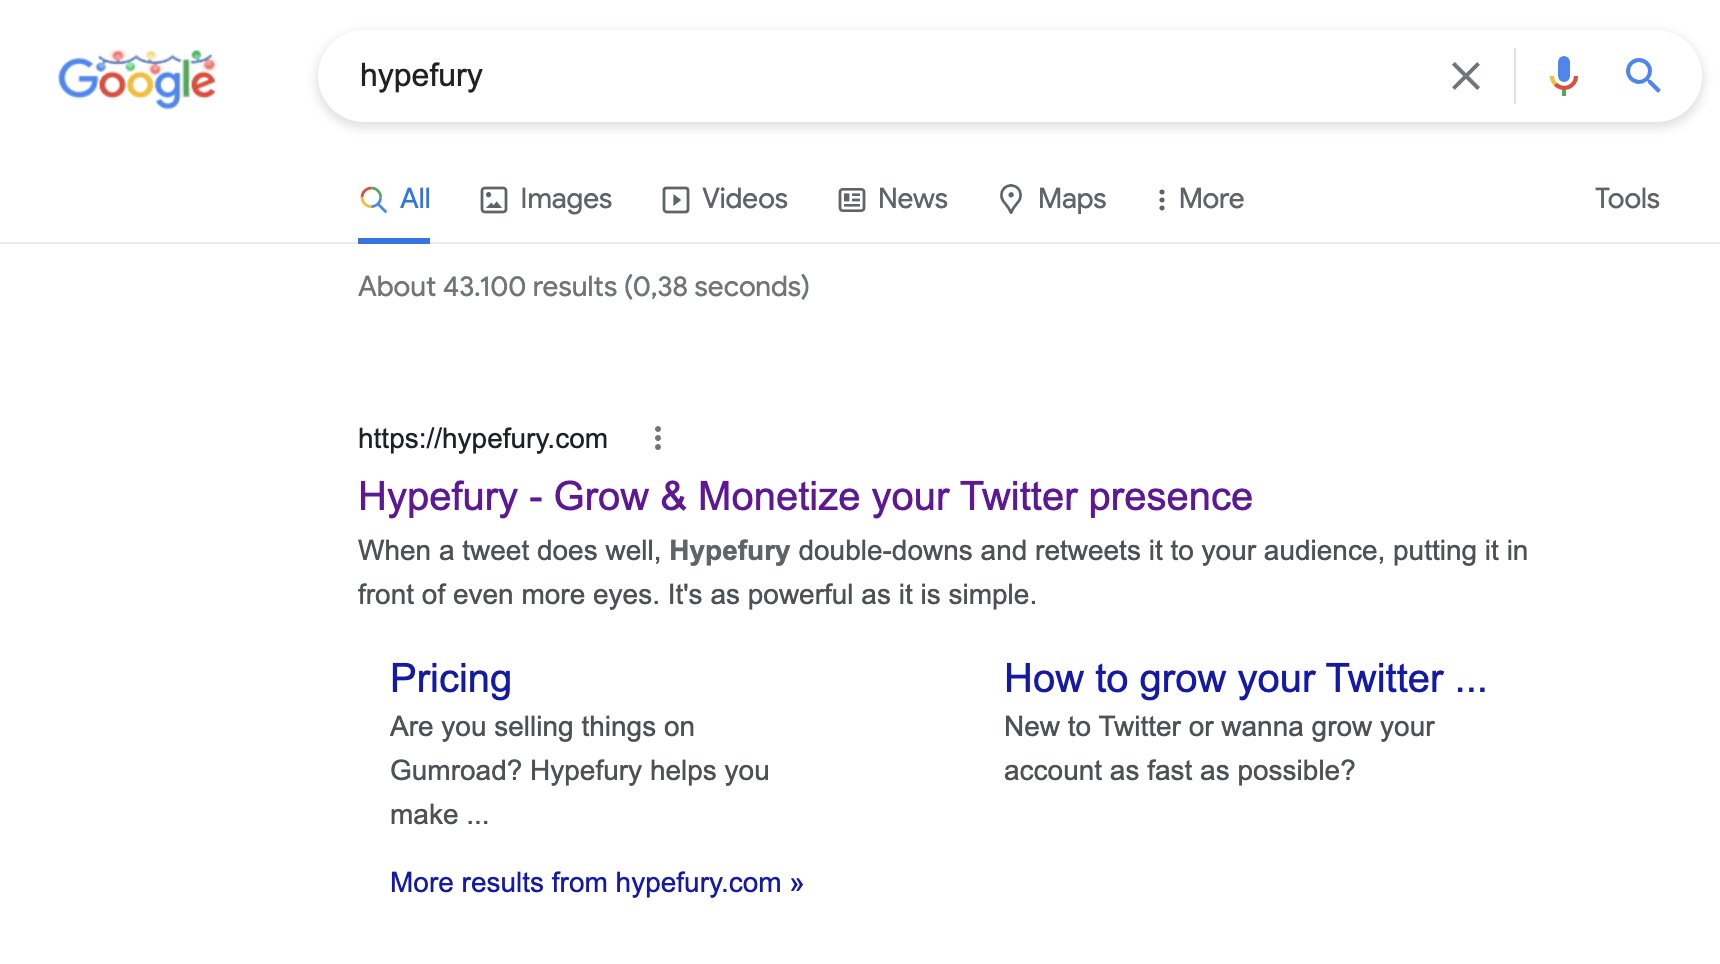Open the three-dot menu beside hypefury.com
The image size is (1720, 964).
click(x=657, y=438)
